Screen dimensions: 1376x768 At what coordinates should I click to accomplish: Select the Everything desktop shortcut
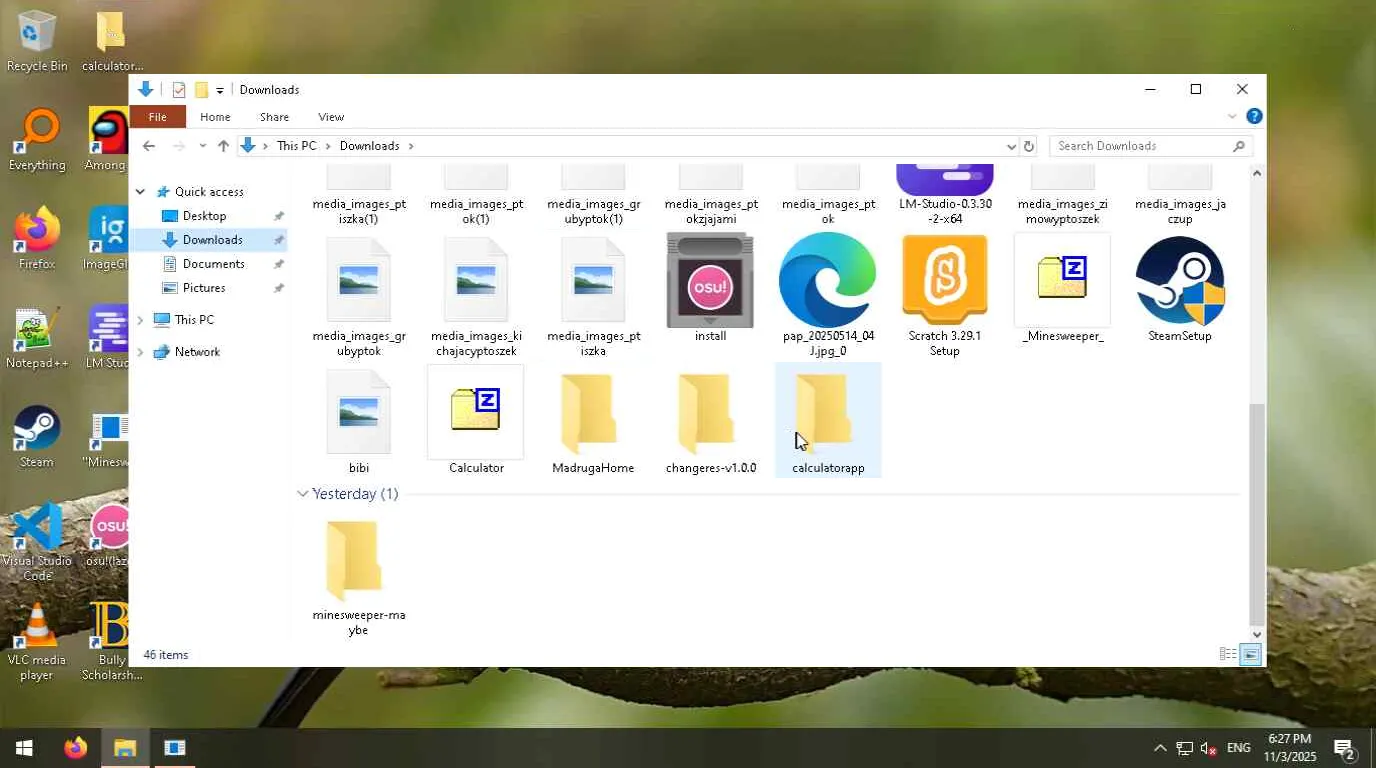pyautogui.click(x=37, y=141)
